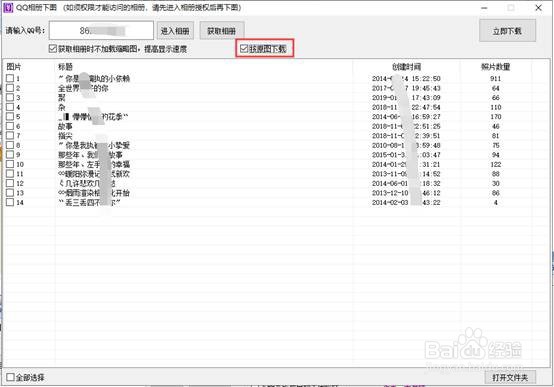554x387 pixels.
Task: Check the box for album row 11
Action: pos(10,174)
